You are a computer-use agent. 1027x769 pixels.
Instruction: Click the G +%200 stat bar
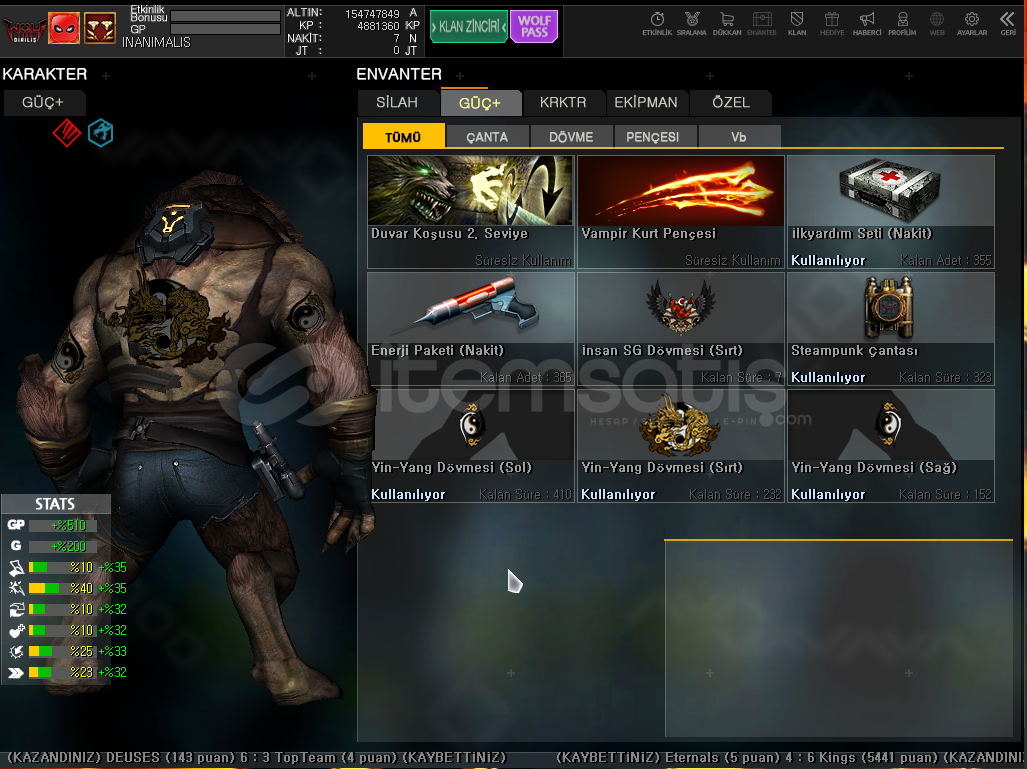tap(62, 546)
